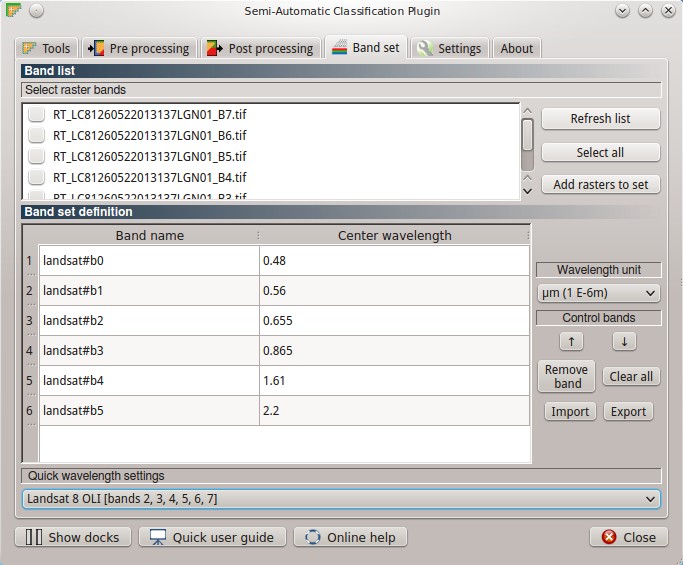Switch to the Settings tab
This screenshot has width=683, height=565.
[x=450, y=48]
